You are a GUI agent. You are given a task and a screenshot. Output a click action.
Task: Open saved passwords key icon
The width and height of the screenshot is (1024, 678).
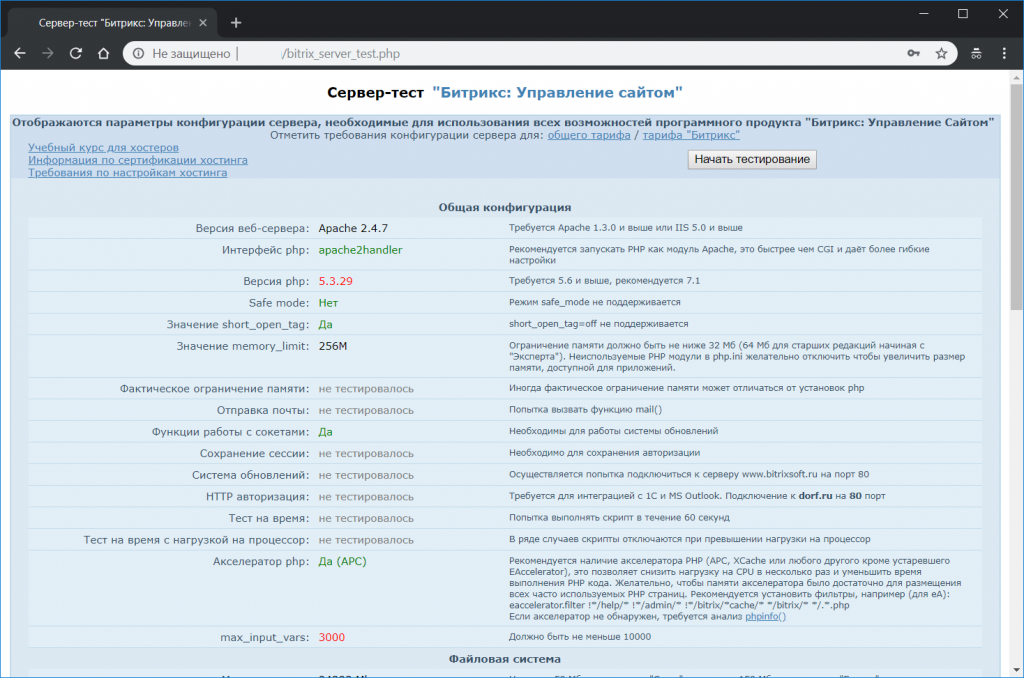(x=914, y=54)
